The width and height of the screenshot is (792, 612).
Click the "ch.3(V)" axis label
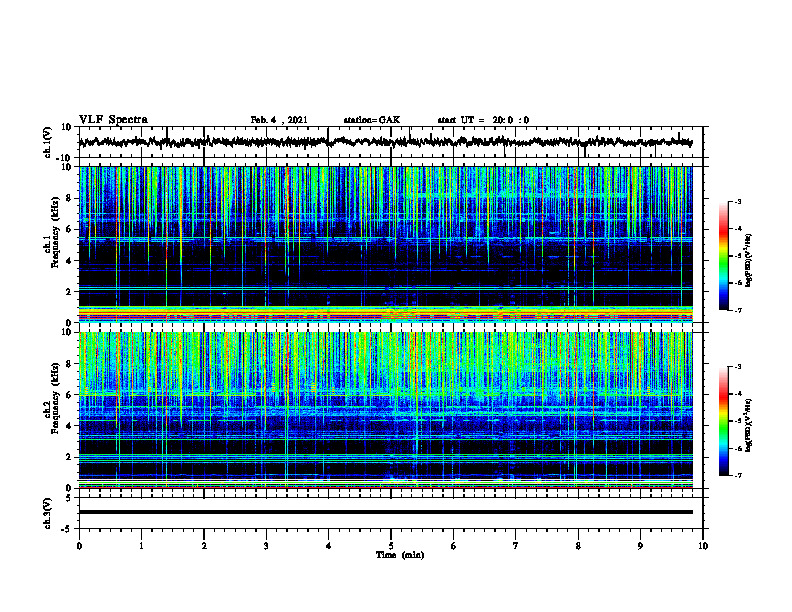pos(48,513)
